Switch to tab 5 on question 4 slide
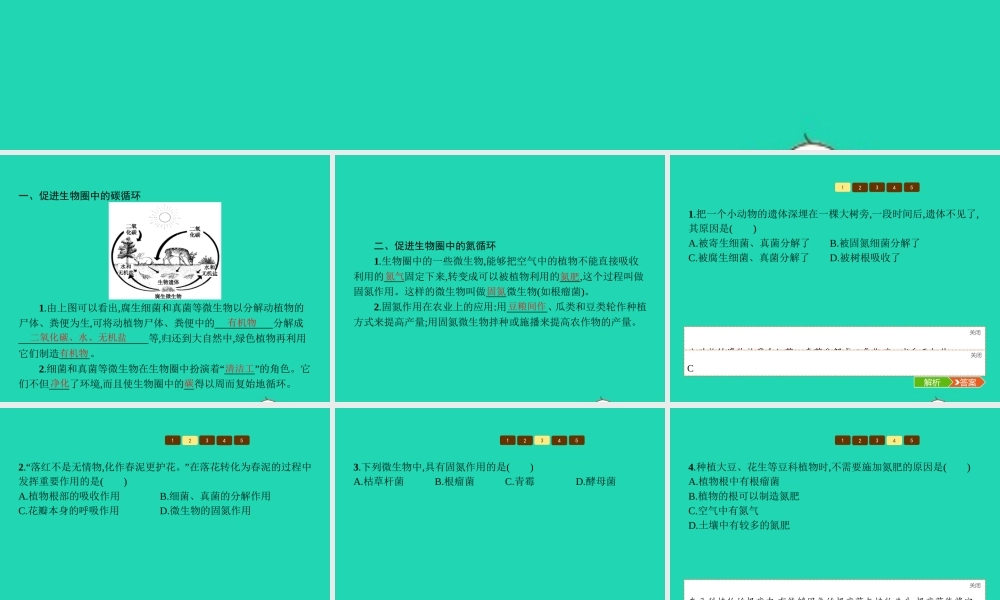 click(x=911, y=440)
